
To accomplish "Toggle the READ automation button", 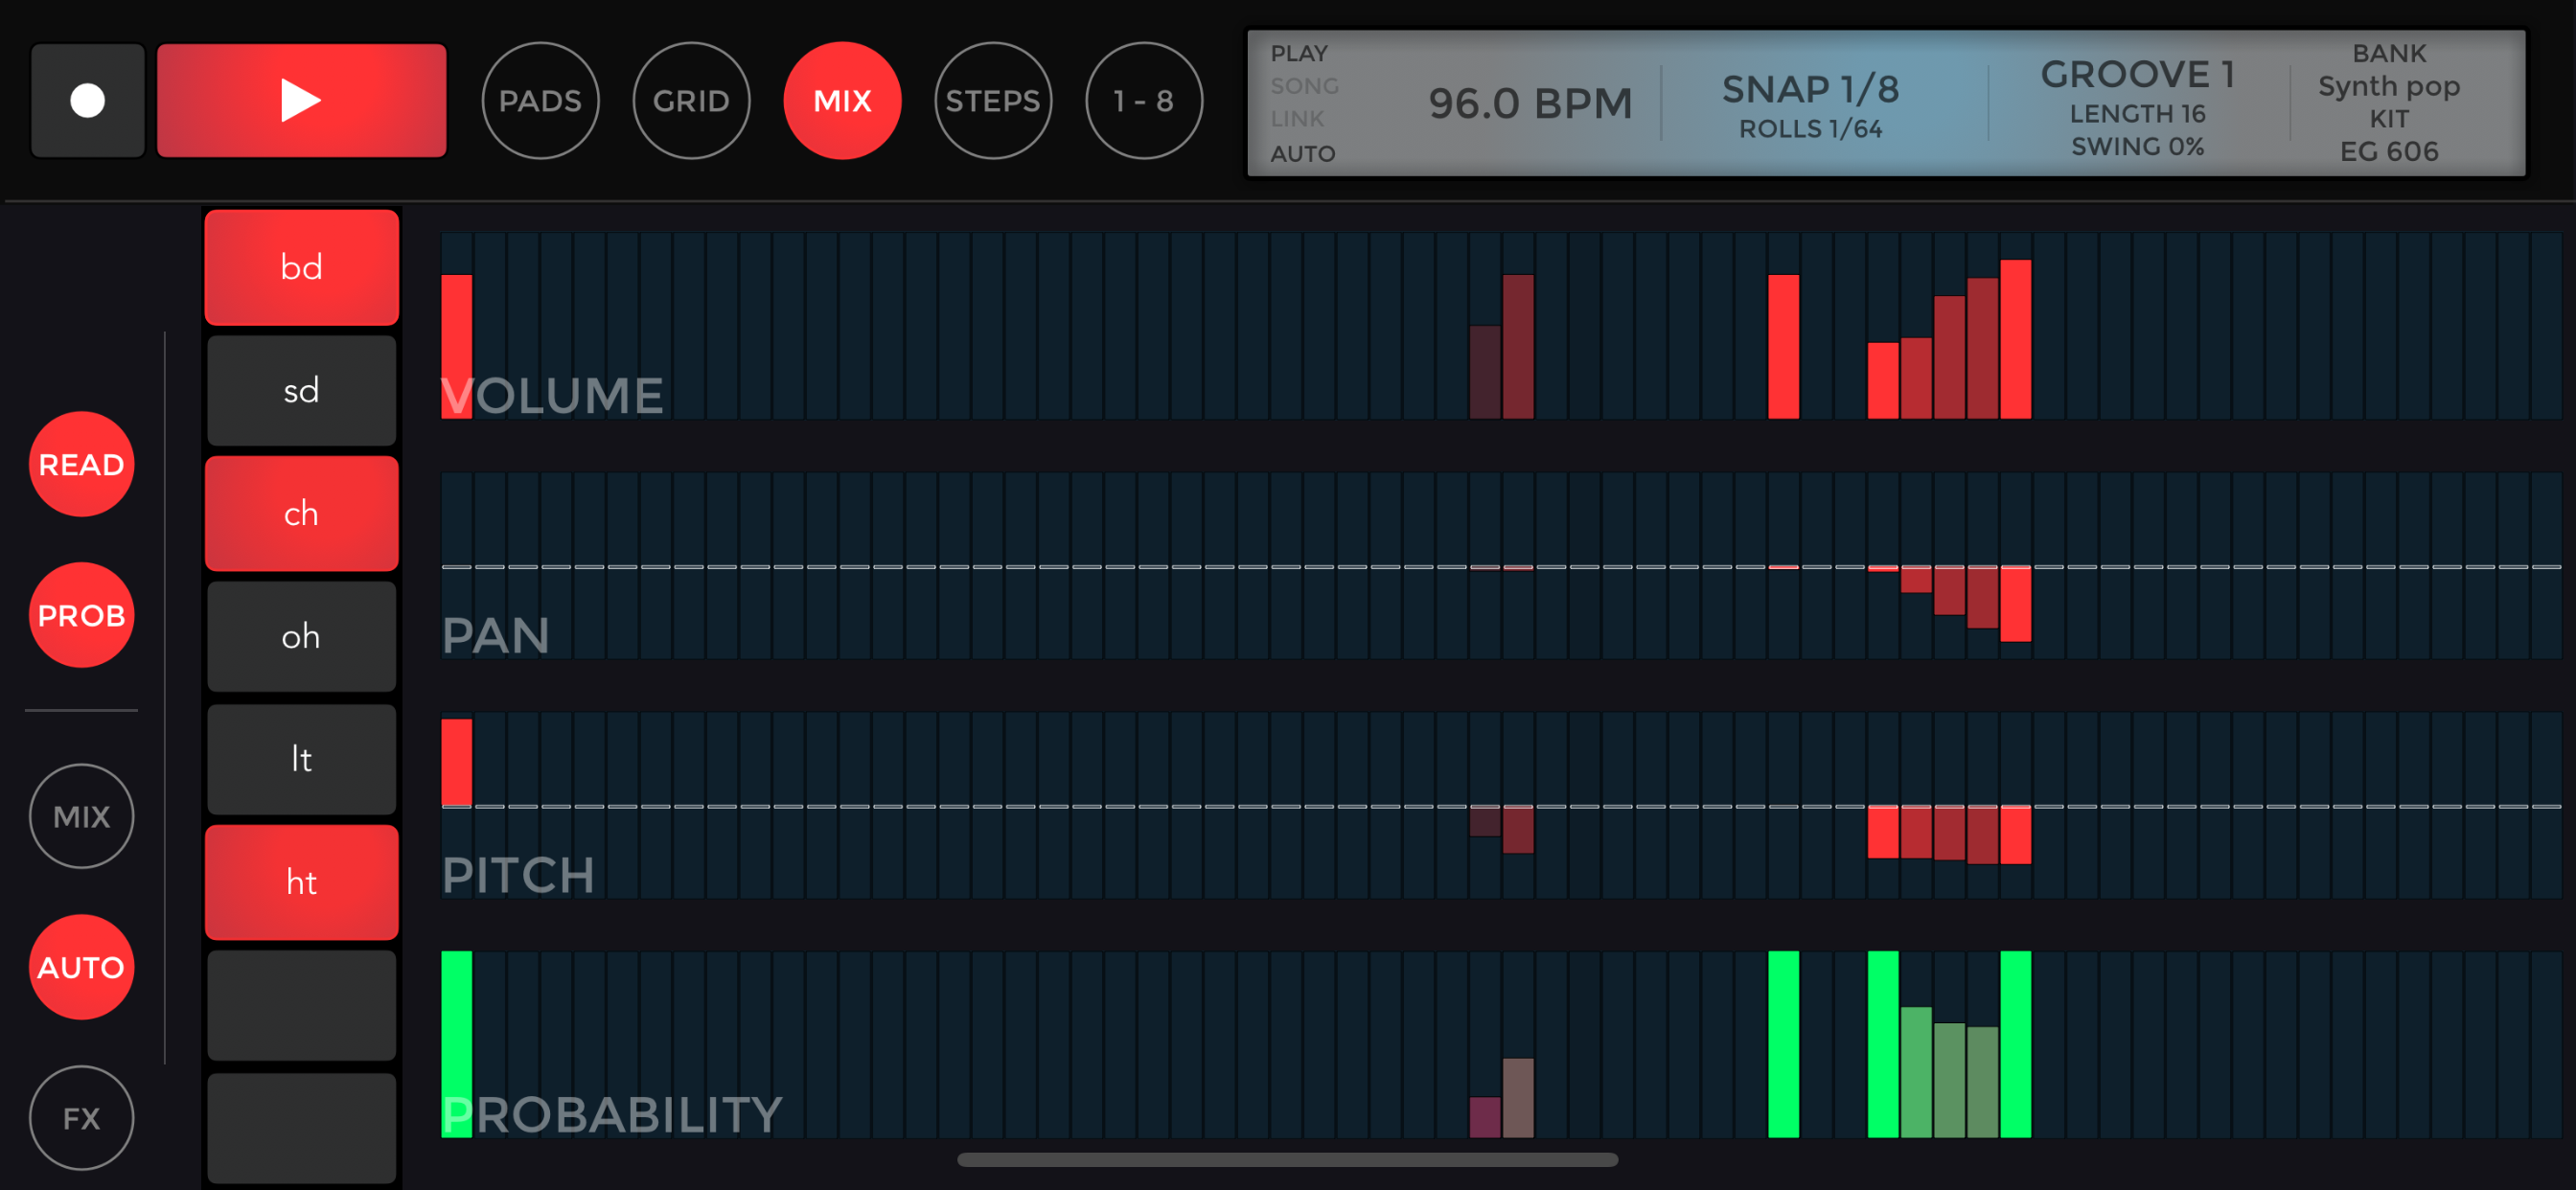I will 81,464.
